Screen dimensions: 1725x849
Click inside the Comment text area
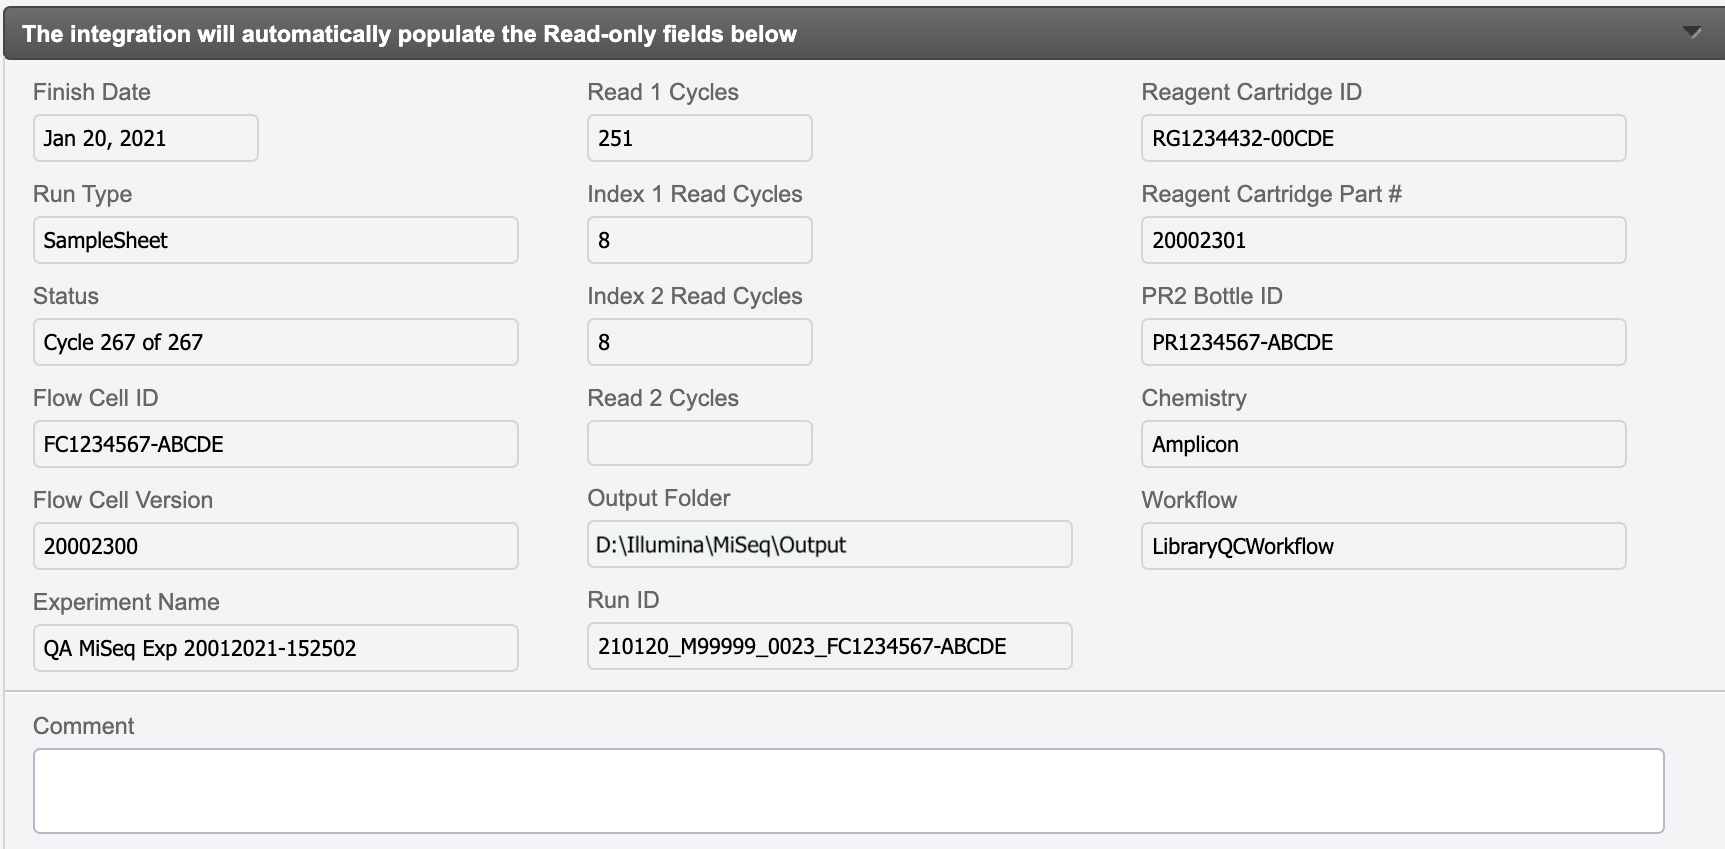848,791
